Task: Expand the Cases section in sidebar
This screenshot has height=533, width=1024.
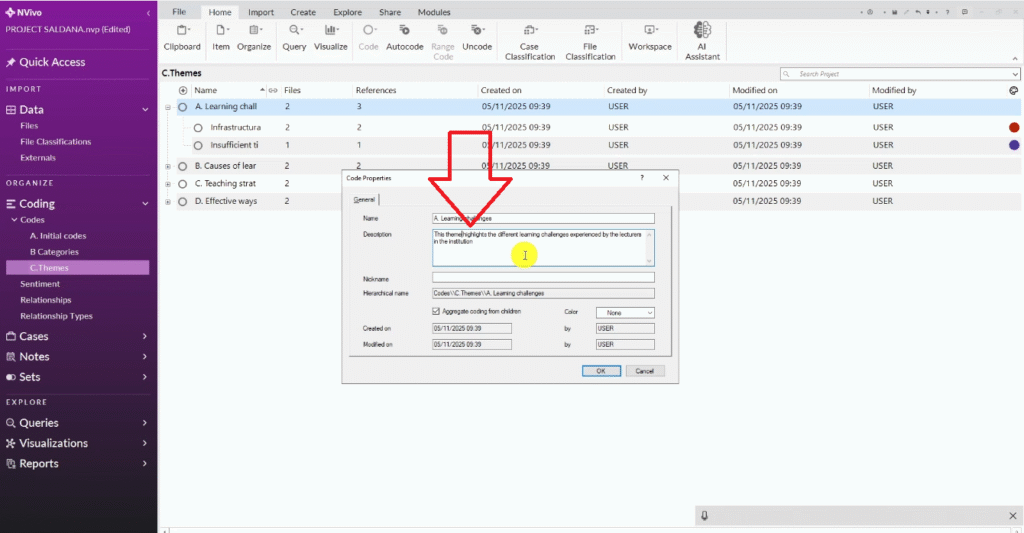Action: coord(145,337)
